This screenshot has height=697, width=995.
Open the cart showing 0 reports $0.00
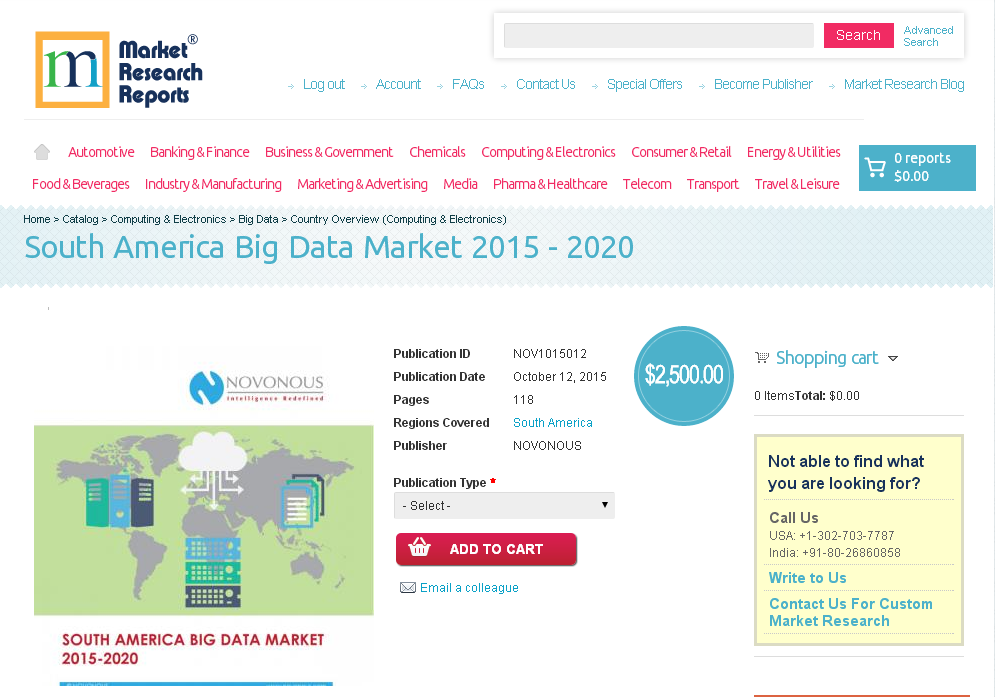click(916, 167)
